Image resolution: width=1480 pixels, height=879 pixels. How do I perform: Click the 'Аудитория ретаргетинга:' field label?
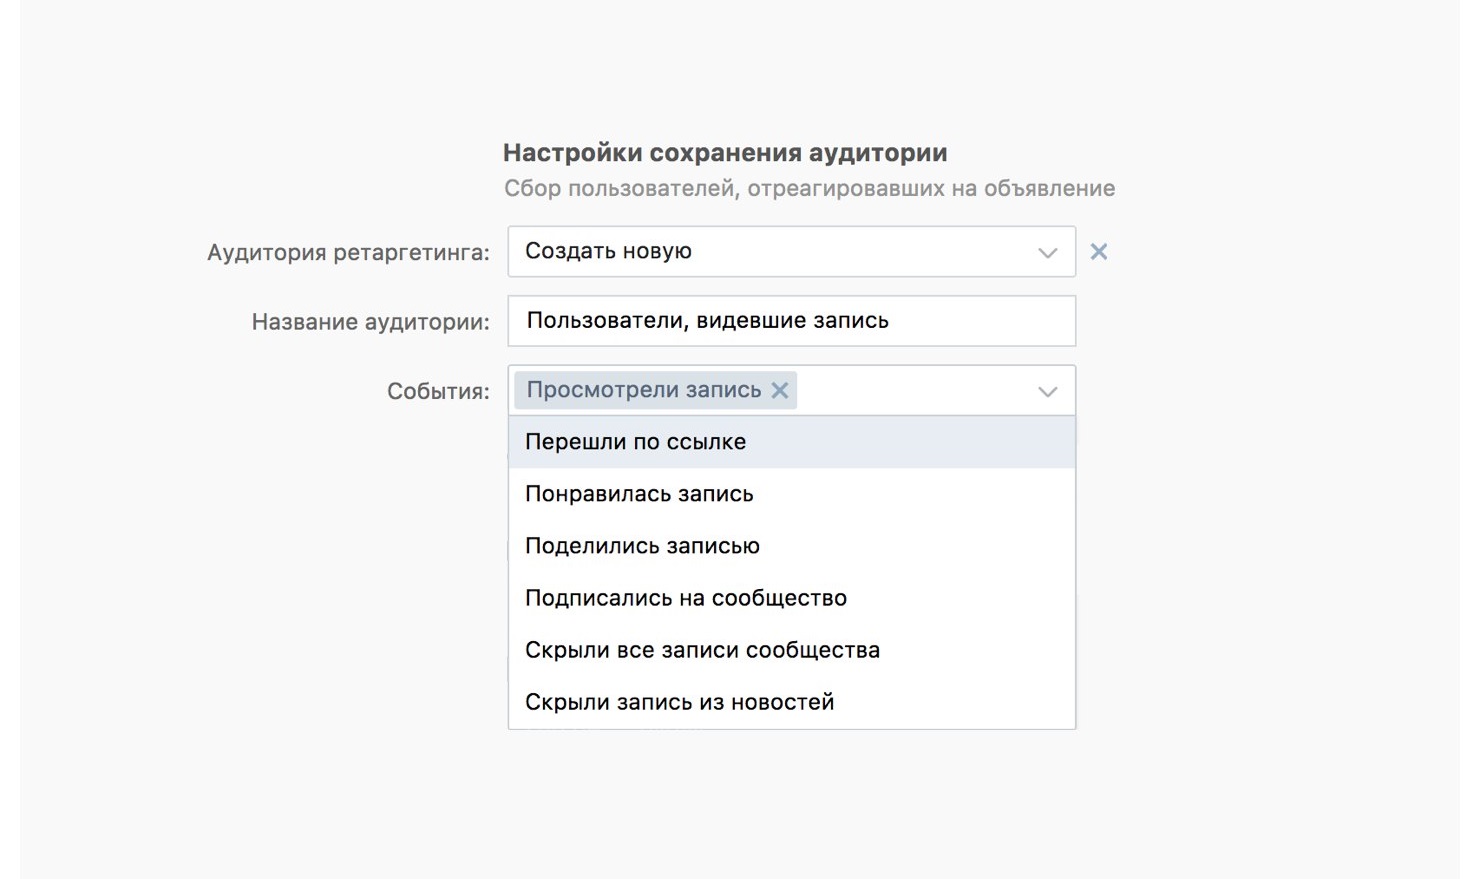pyautogui.click(x=348, y=253)
